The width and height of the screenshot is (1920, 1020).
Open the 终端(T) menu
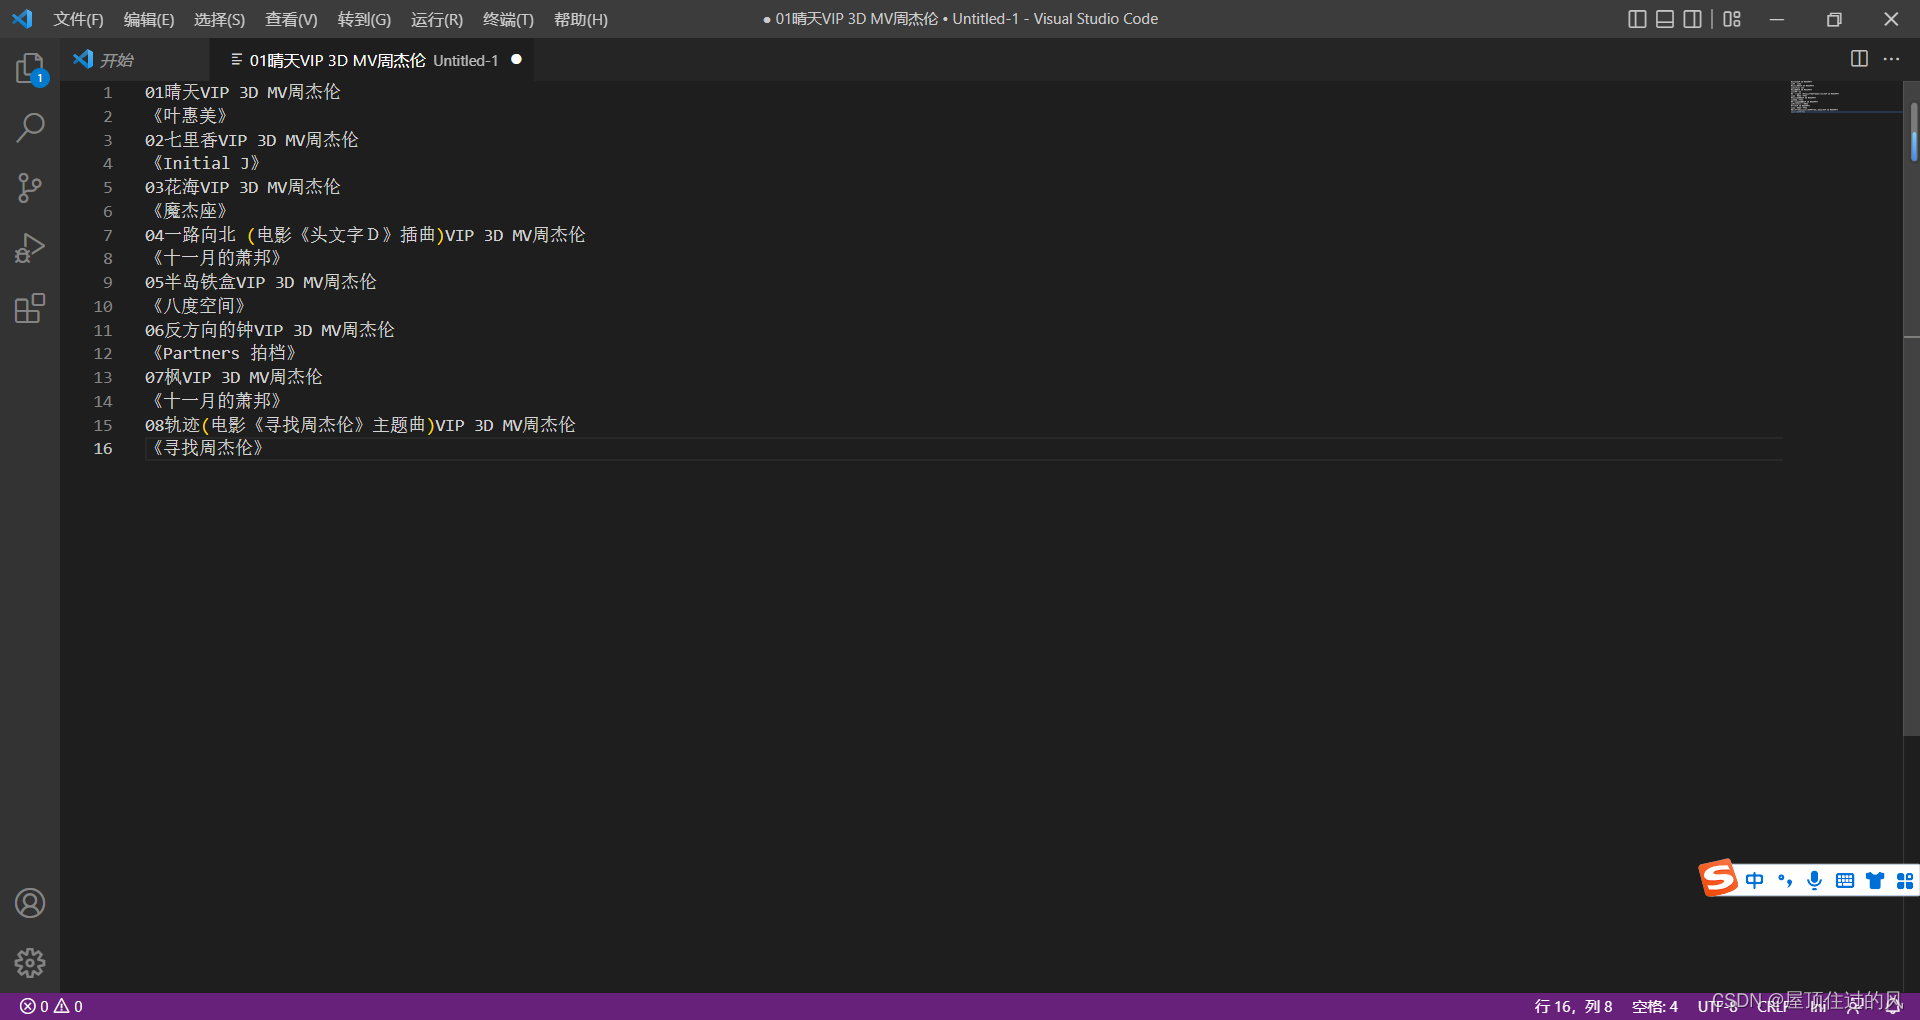508,19
